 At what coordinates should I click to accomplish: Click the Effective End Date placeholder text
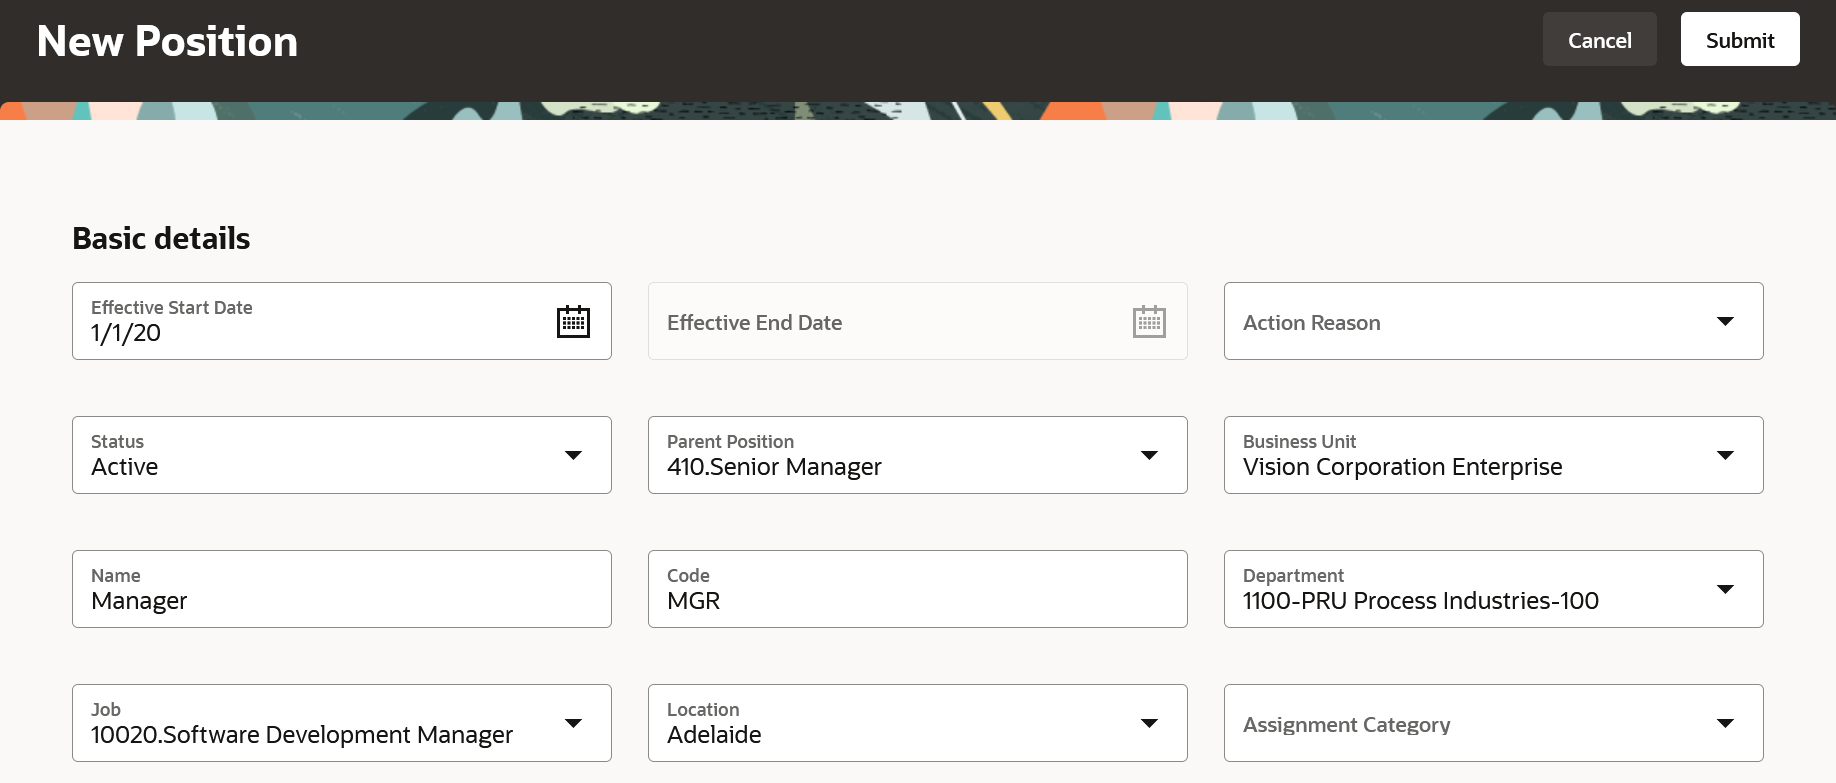754,322
